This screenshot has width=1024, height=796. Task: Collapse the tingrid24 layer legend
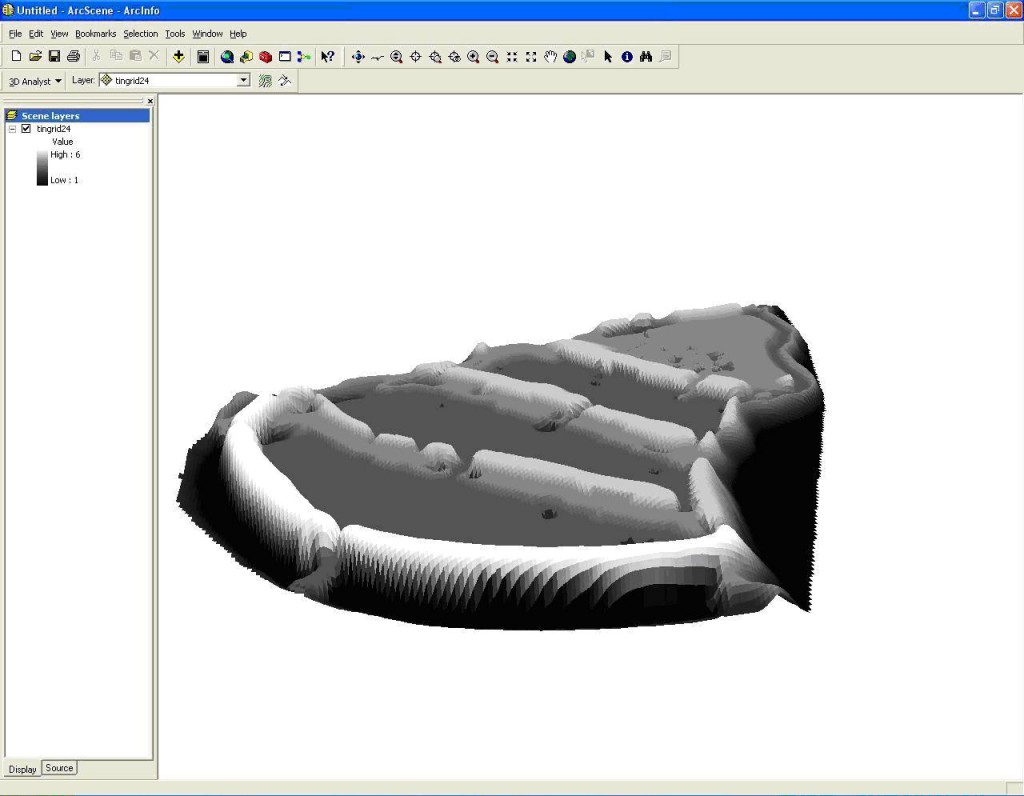12,129
